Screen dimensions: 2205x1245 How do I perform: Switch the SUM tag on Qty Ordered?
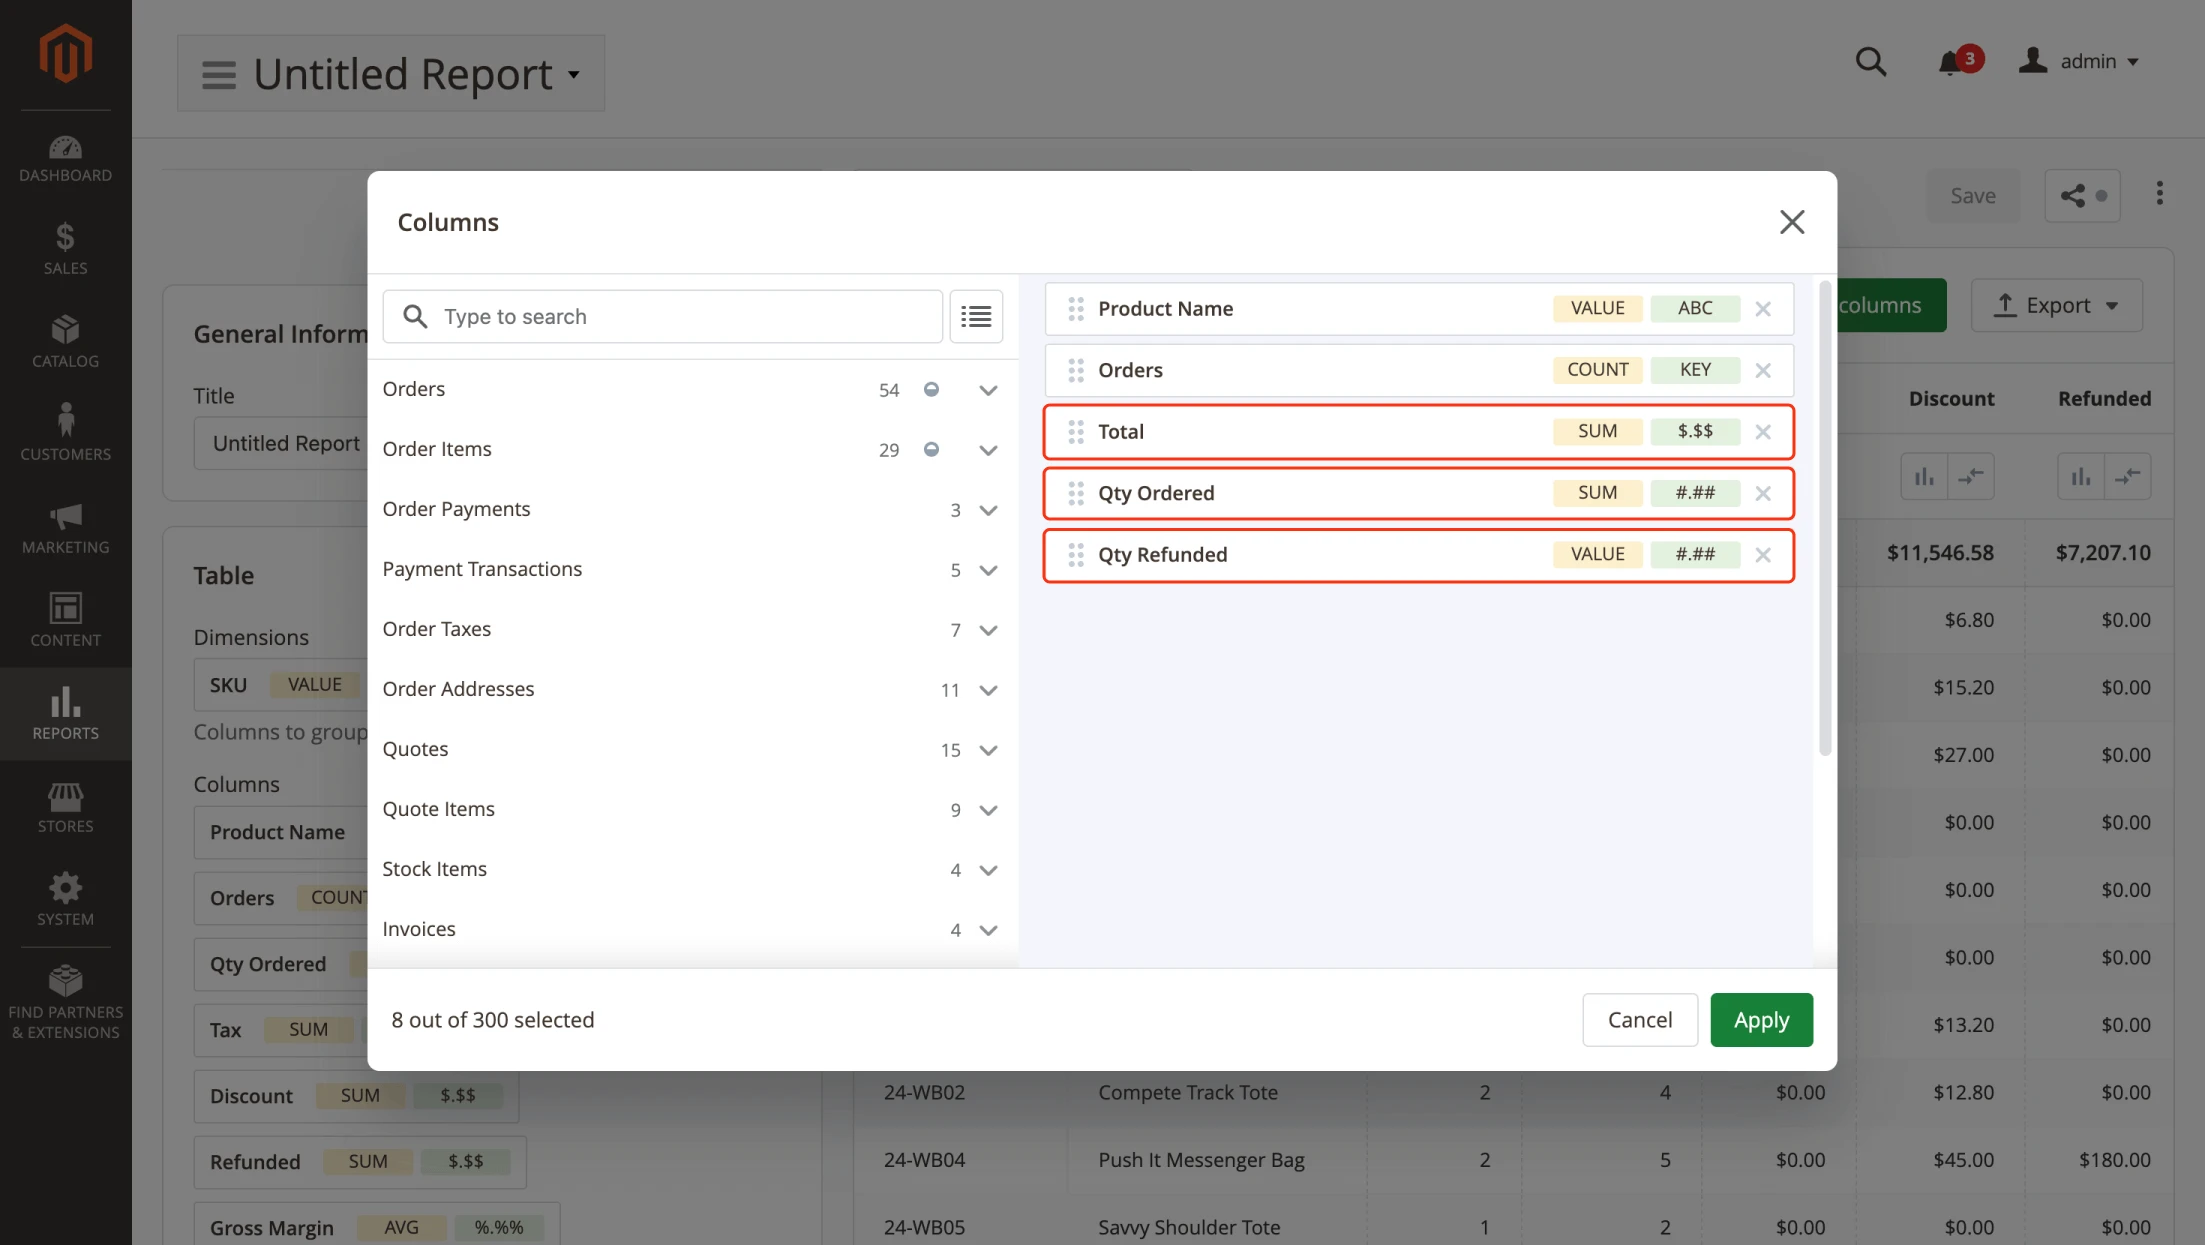[1597, 492]
